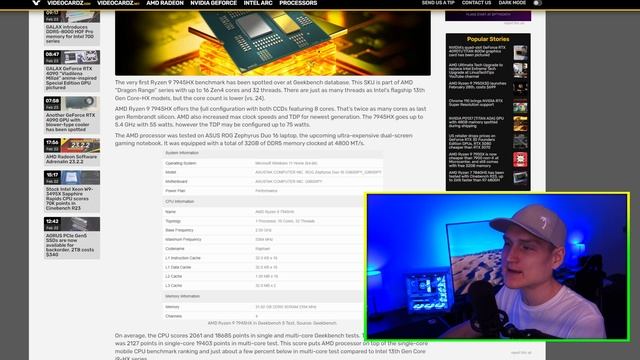This screenshot has height=360, width=640.
Task: Open US retailer drops RTX 30 prices story
Action: [472, 142]
